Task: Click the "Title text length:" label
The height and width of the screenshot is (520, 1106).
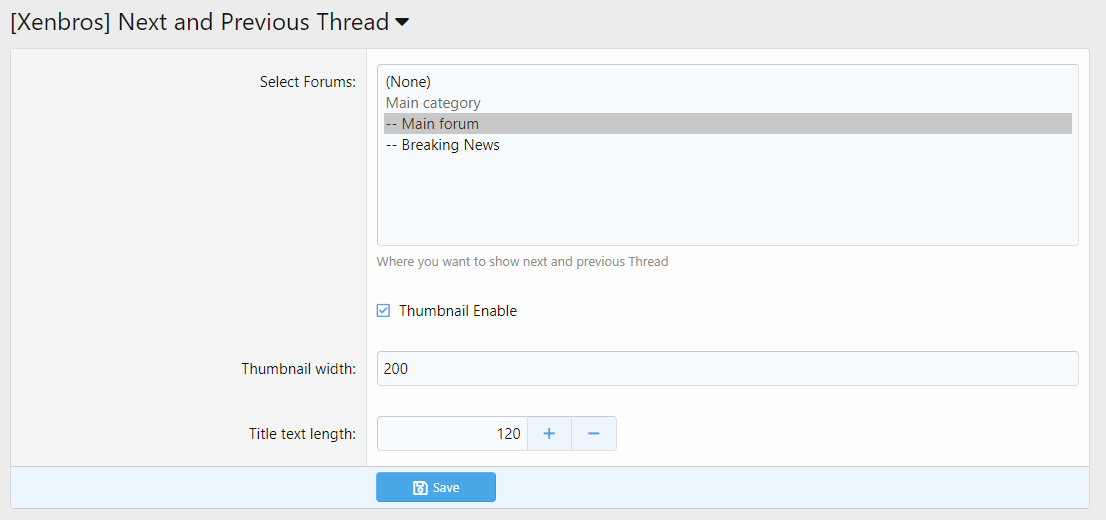Action: click(x=302, y=434)
